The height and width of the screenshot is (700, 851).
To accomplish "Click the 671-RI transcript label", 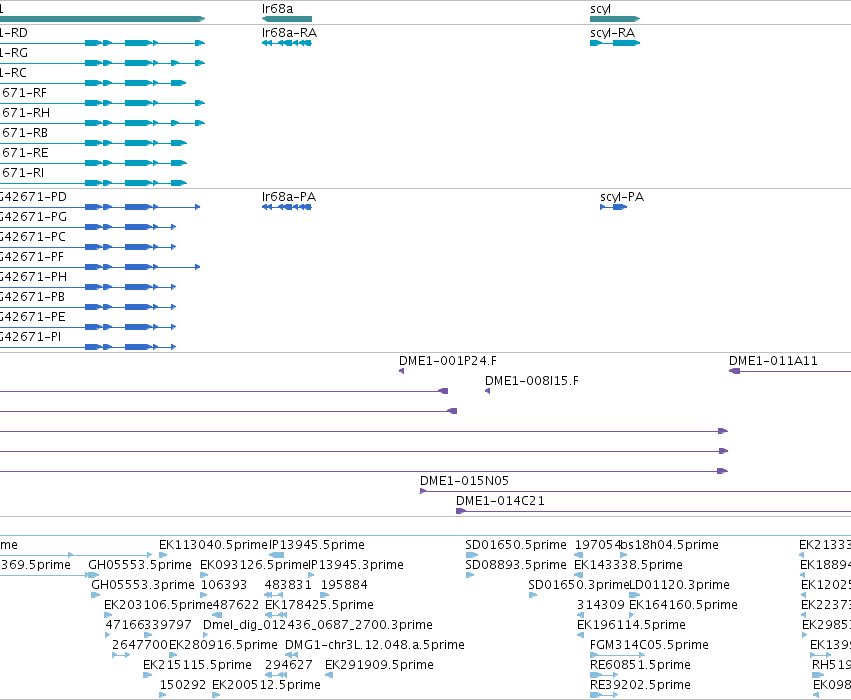I will click(23, 173).
